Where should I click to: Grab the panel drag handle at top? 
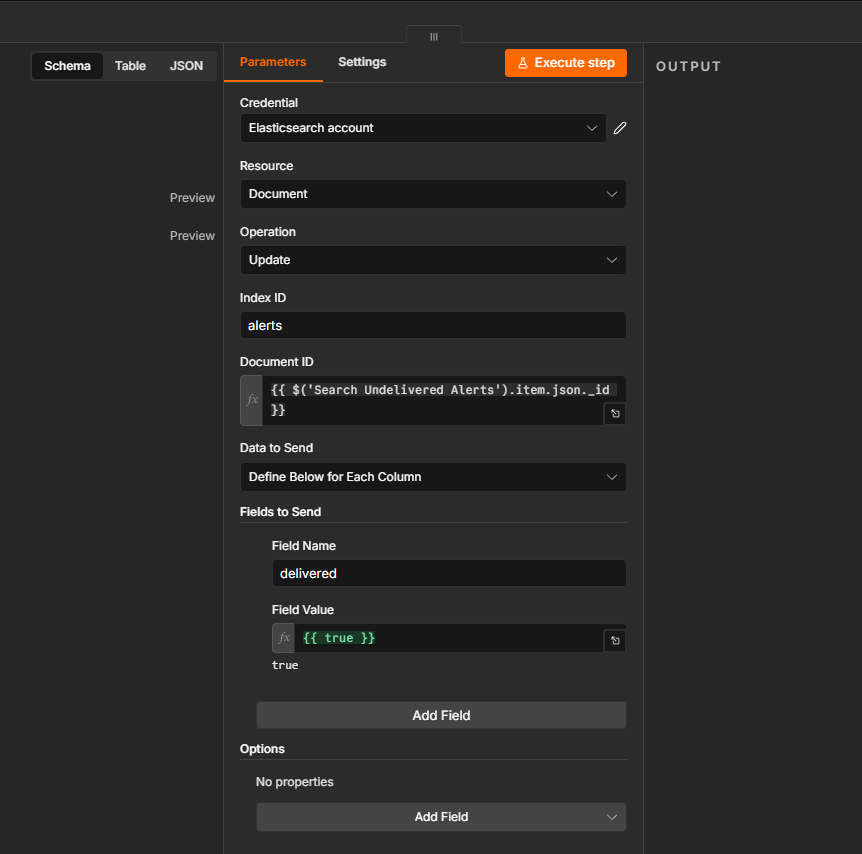[434, 36]
